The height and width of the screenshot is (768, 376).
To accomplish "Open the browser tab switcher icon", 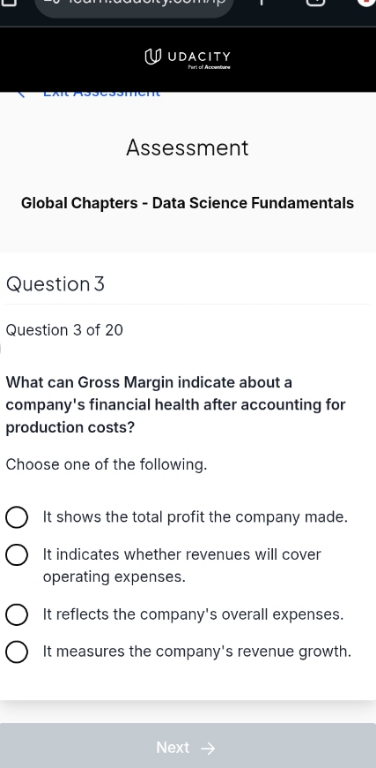I will tap(316, 2).
